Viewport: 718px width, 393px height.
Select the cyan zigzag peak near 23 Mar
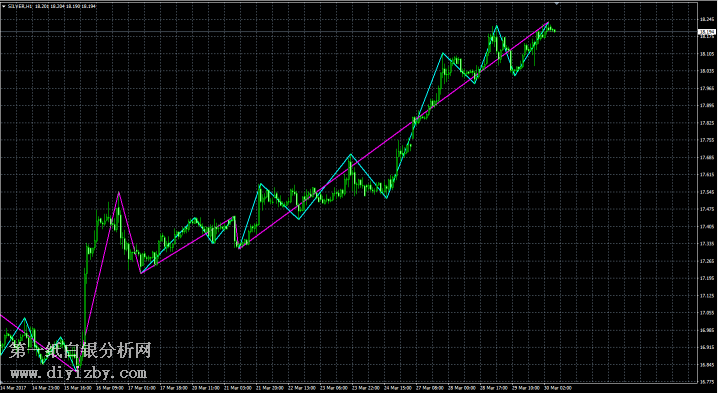[351, 154]
